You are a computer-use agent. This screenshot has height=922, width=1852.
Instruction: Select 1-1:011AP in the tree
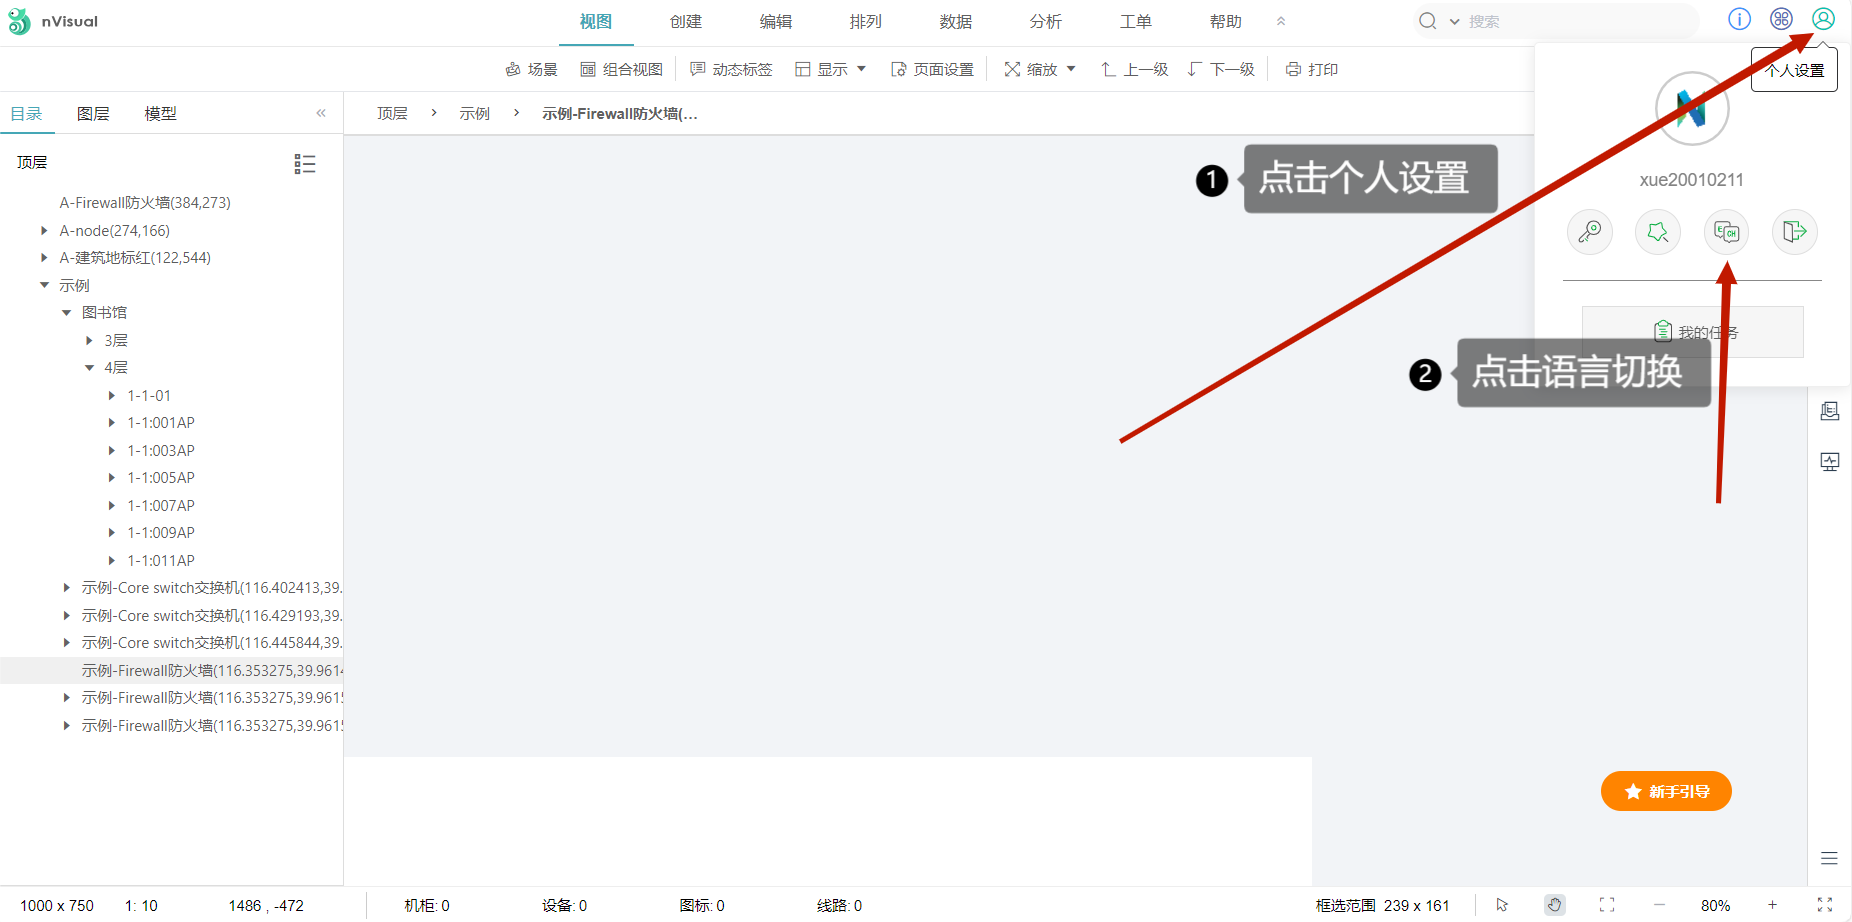pyautogui.click(x=161, y=561)
